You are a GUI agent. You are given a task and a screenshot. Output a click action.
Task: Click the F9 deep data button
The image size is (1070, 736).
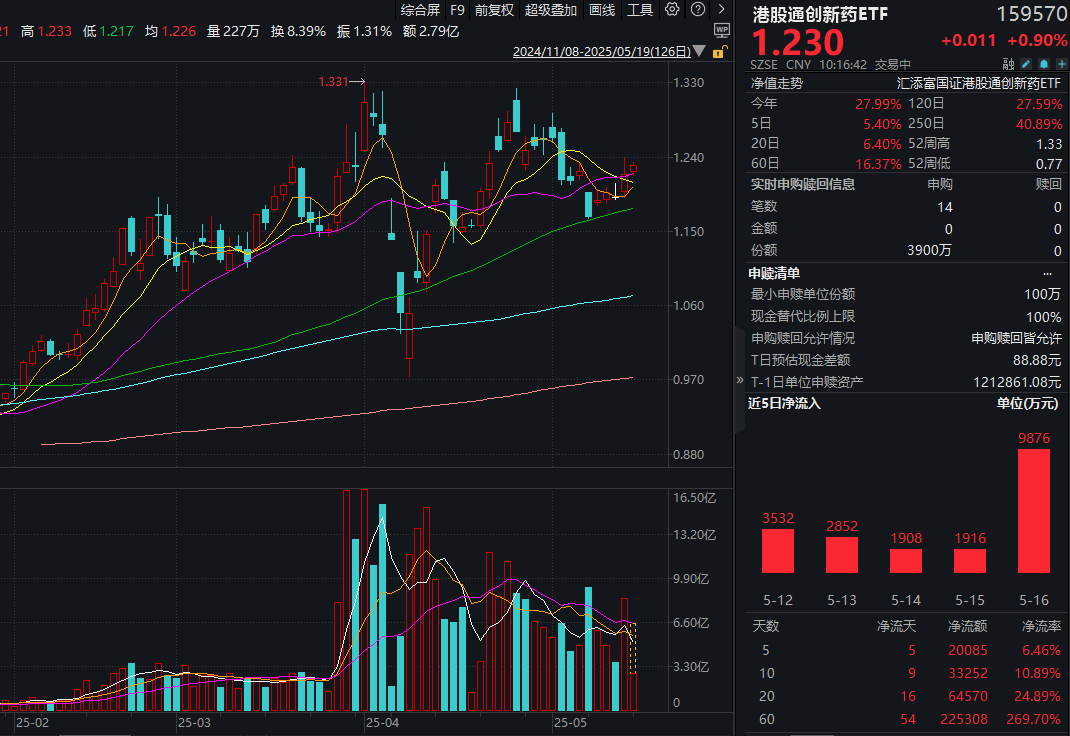(457, 10)
